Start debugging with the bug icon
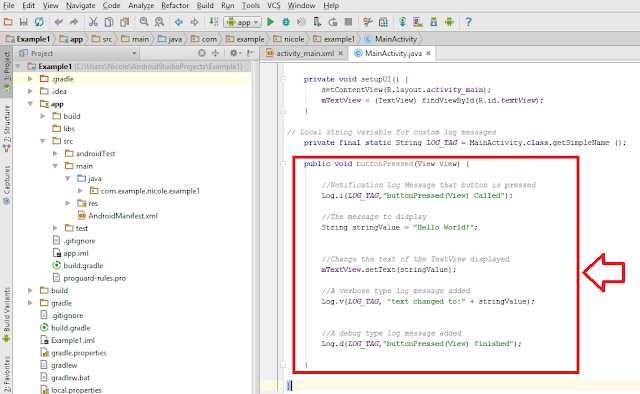Image resolution: width=640 pixels, height=394 pixels. point(286,22)
